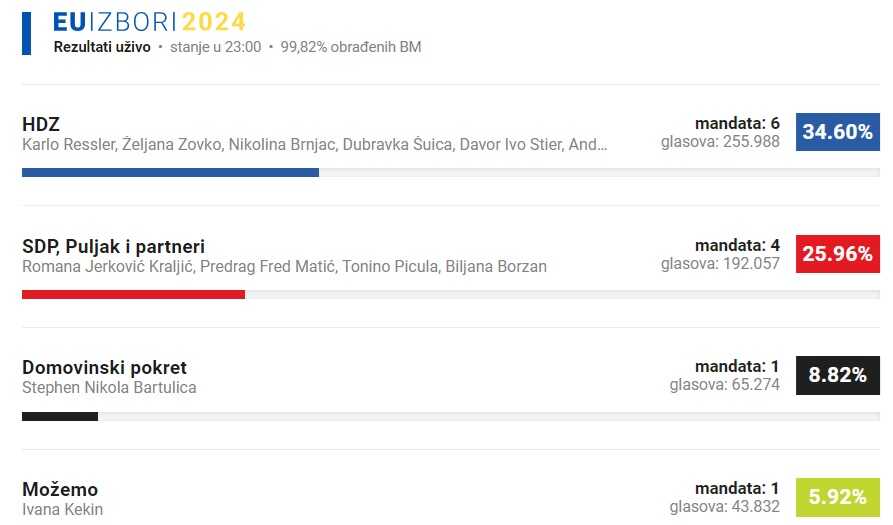The height and width of the screenshot is (525, 893).
Task: Click the red 25.96% badge for SDP
Action: pyautogui.click(x=837, y=254)
